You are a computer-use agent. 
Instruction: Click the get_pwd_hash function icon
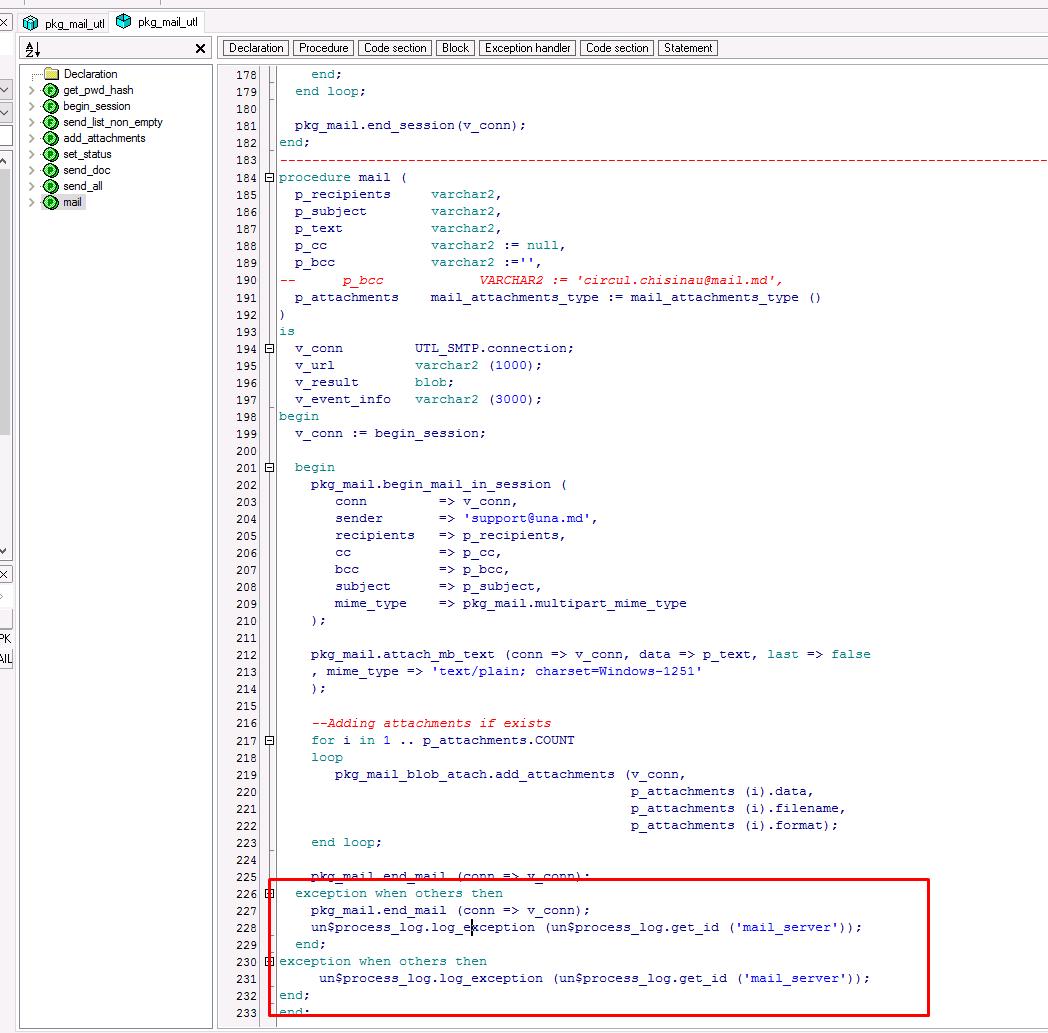51,90
